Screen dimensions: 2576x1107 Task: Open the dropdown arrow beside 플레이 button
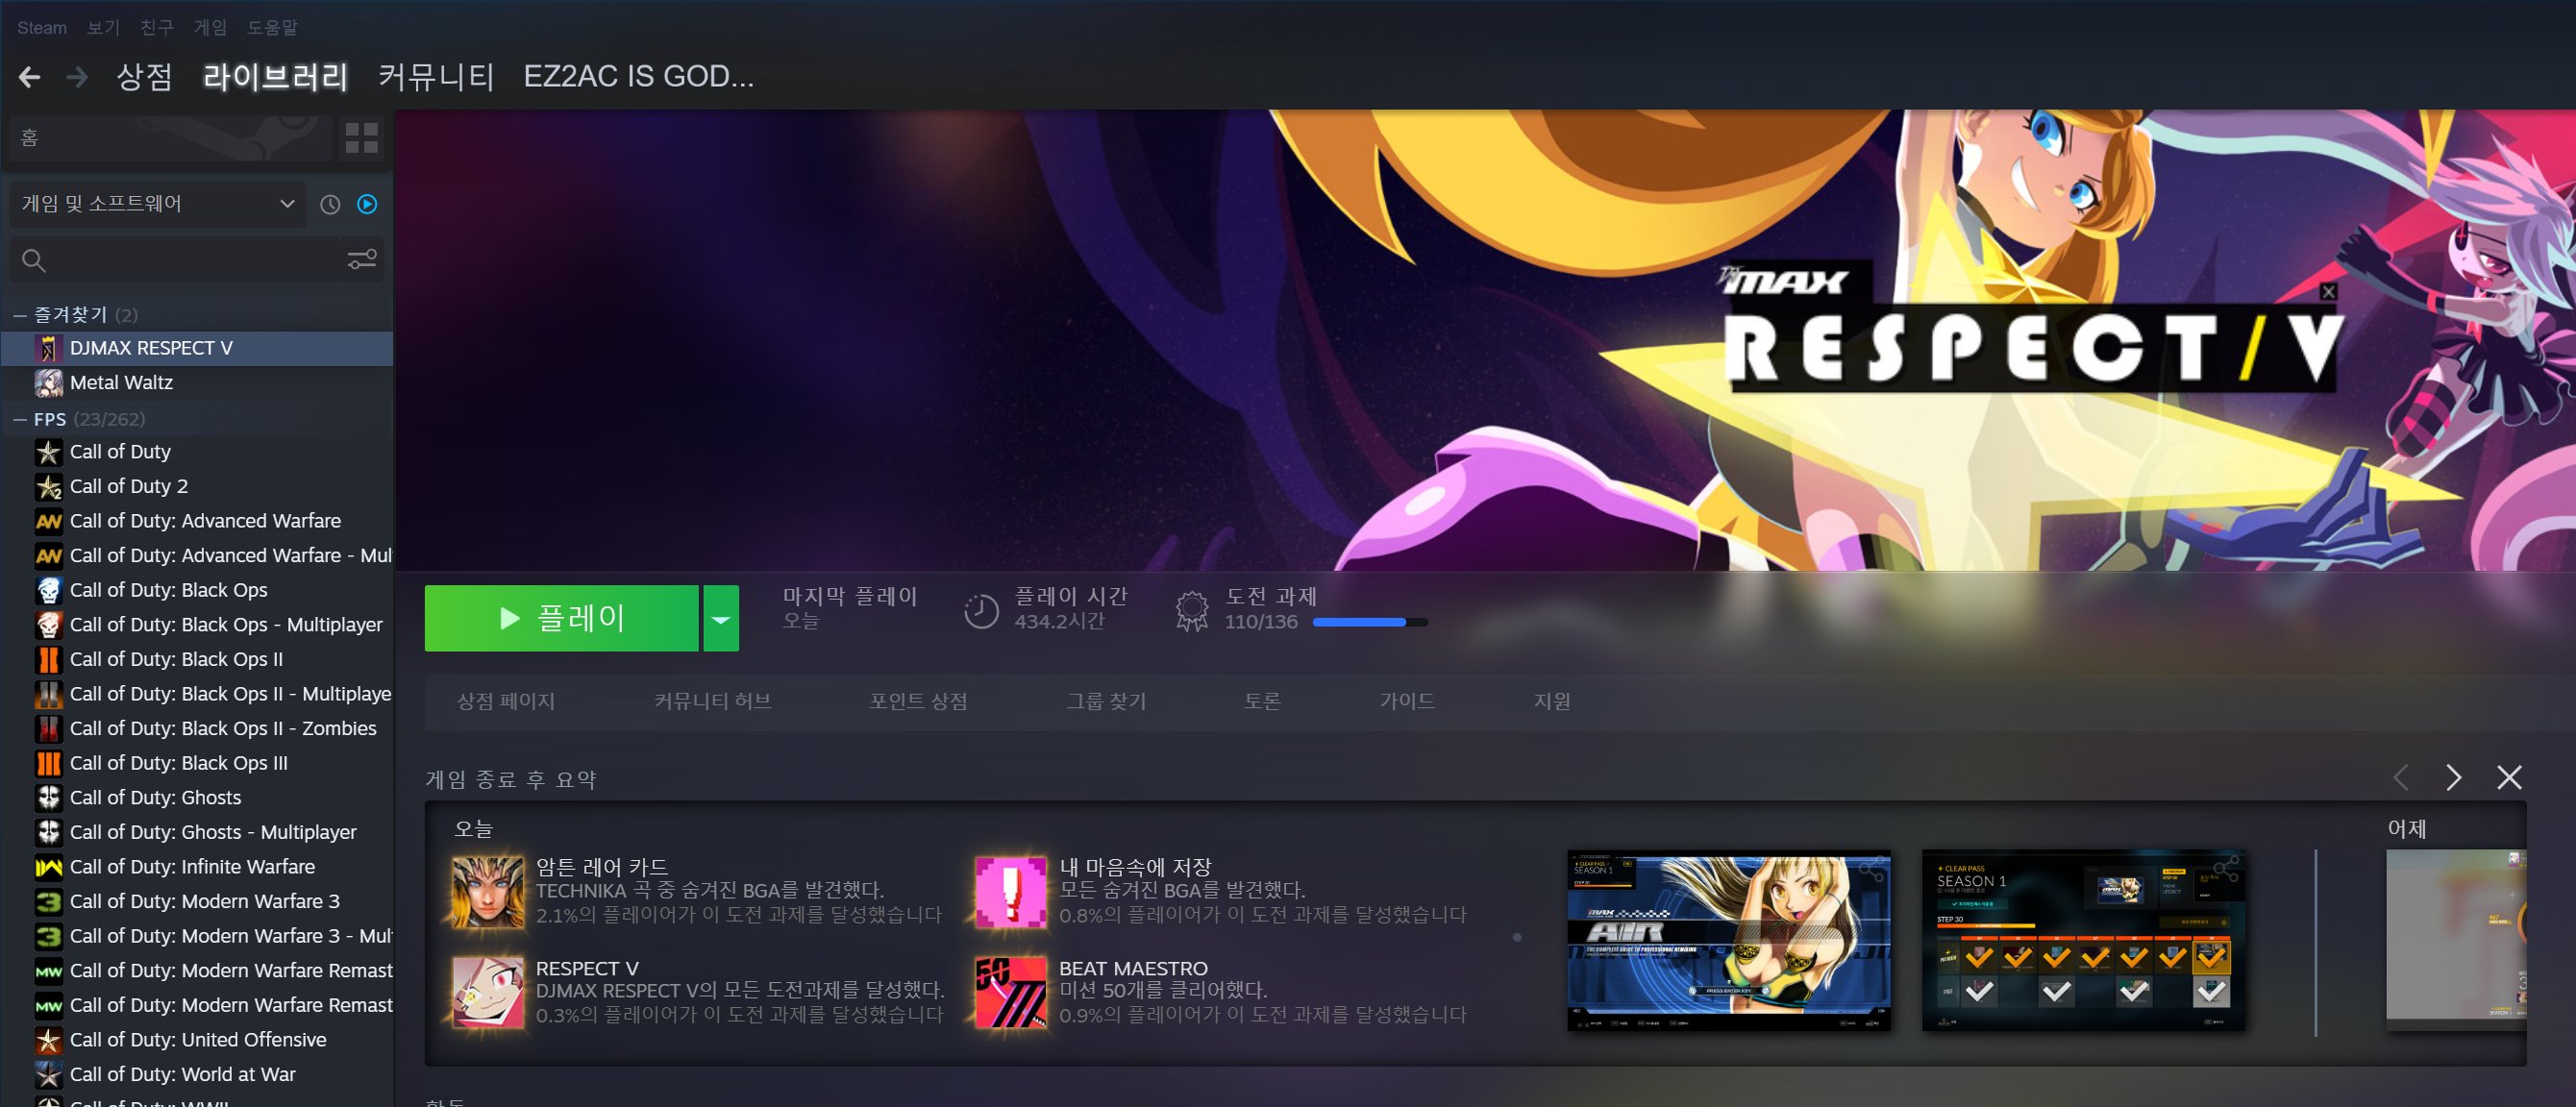[x=720, y=619]
